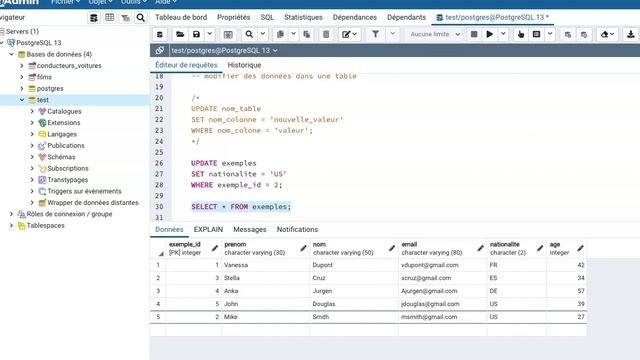Click the filter funnel icon
The height and width of the screenshot is (360, 640).
[x=375, y=34]
